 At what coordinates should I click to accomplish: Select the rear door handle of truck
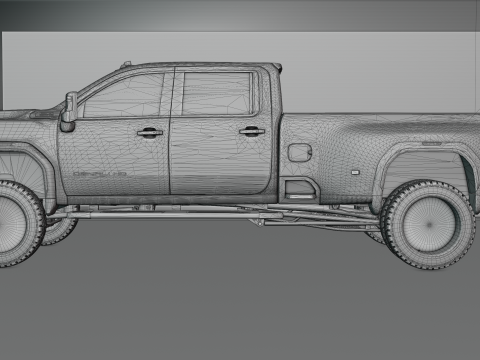(252, 131)
